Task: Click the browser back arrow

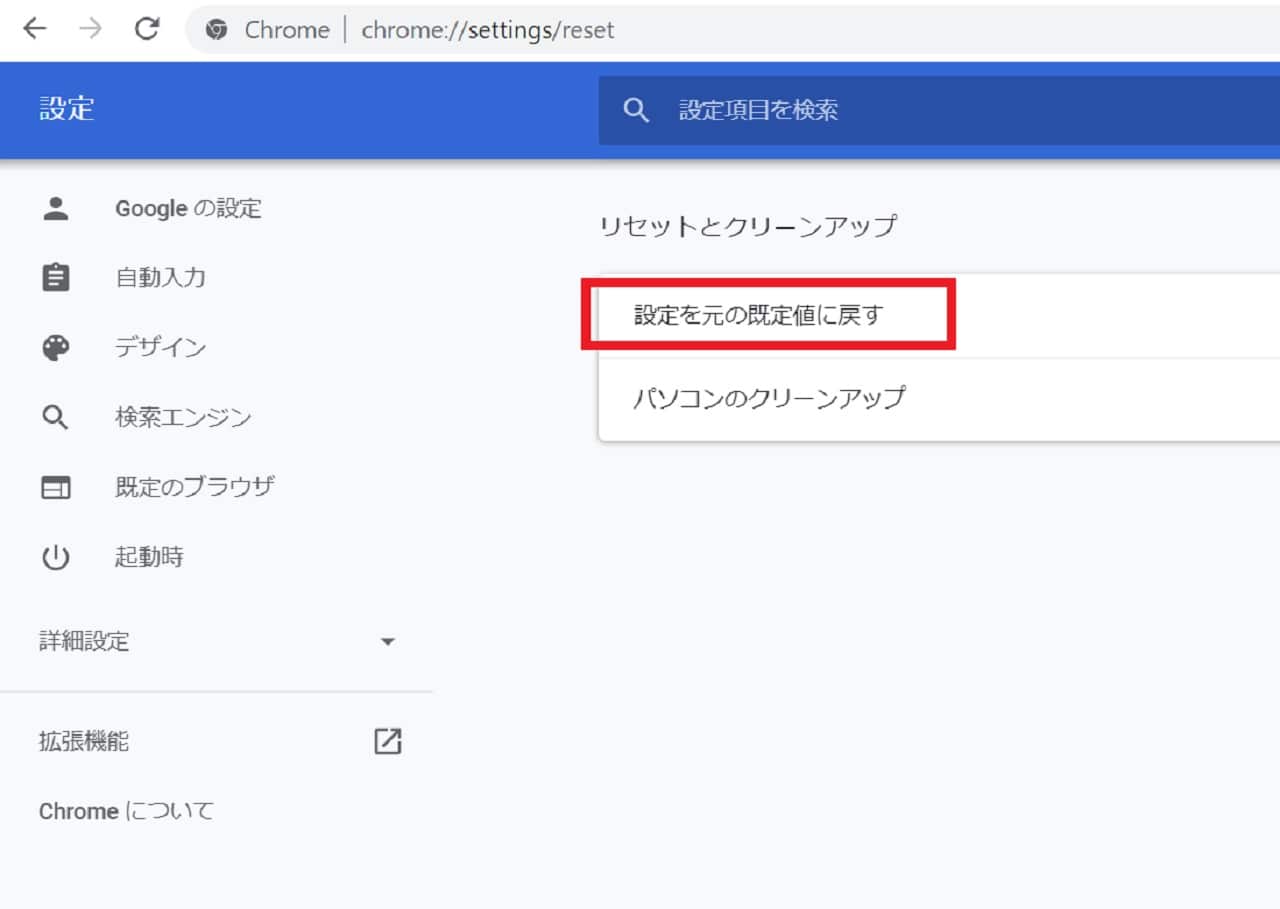Action: click(35, 29)
